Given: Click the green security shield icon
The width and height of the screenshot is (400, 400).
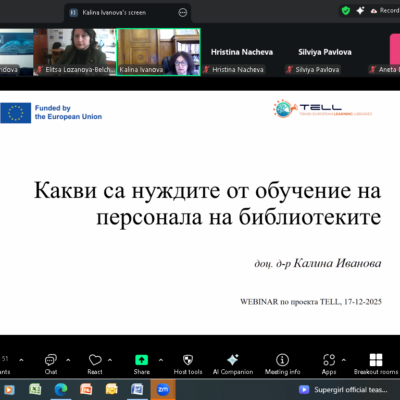Looking at the screenshot, I should (346, 11).
